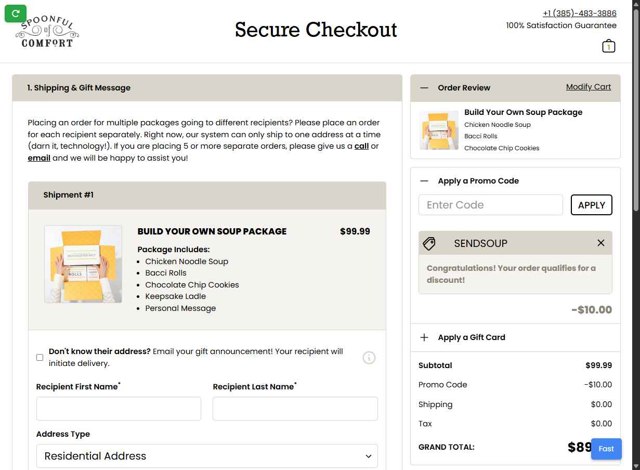Click the email link in the shipping note
The image size is (640, 470).
(x=39, y=158)
